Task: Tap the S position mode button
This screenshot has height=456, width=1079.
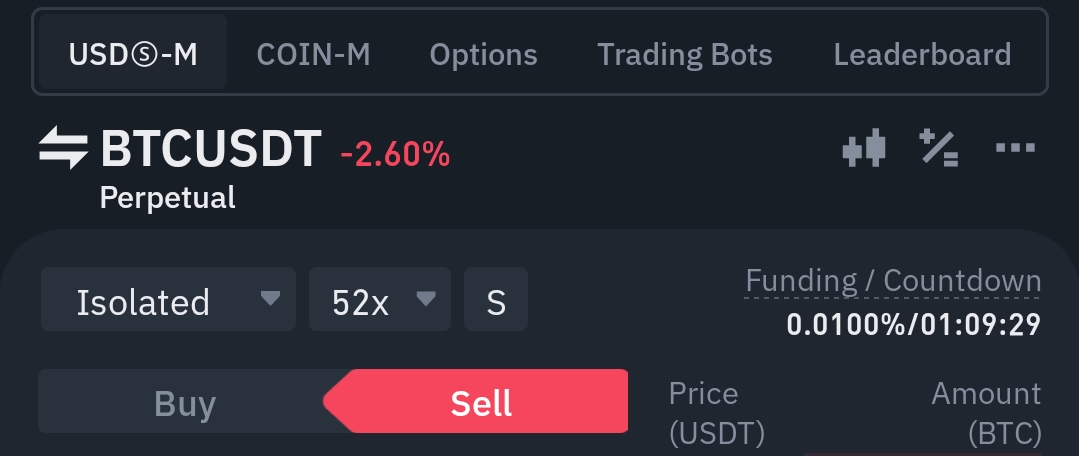Action: click(495, 299)
